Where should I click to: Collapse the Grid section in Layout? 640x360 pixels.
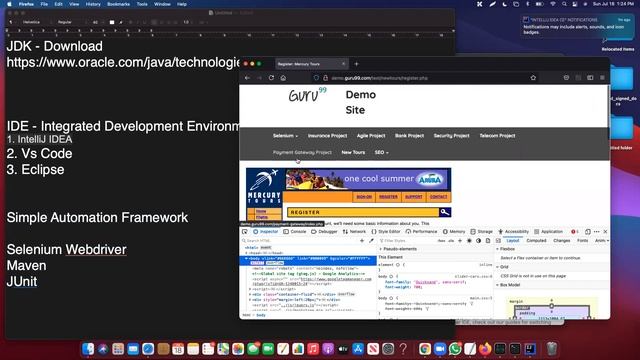(x=498, y=267)
